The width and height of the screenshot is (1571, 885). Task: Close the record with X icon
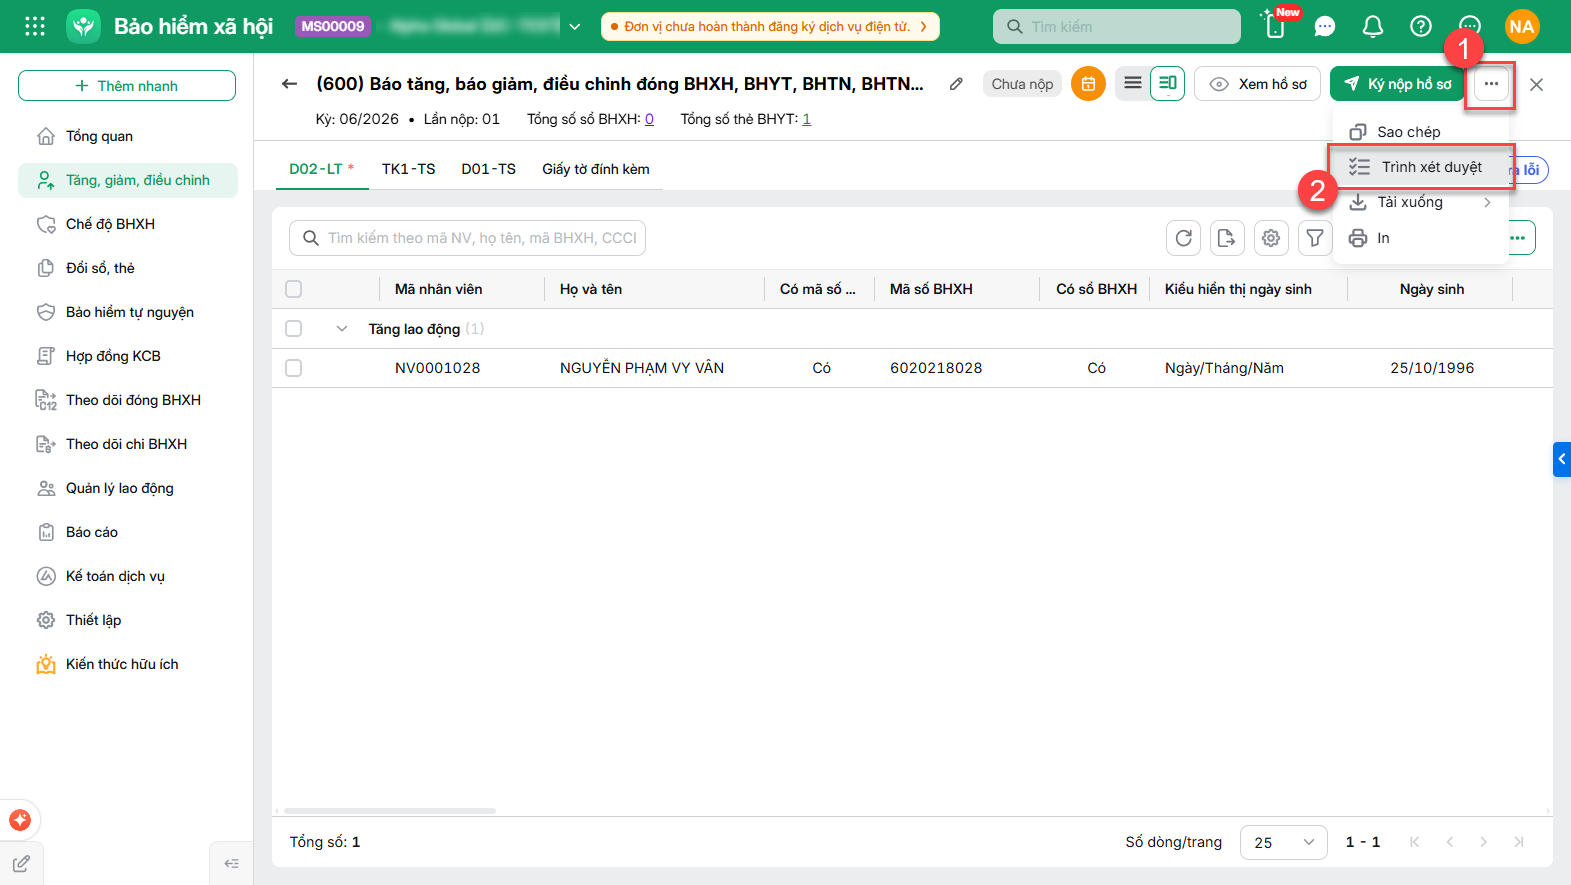(1536, 85)
